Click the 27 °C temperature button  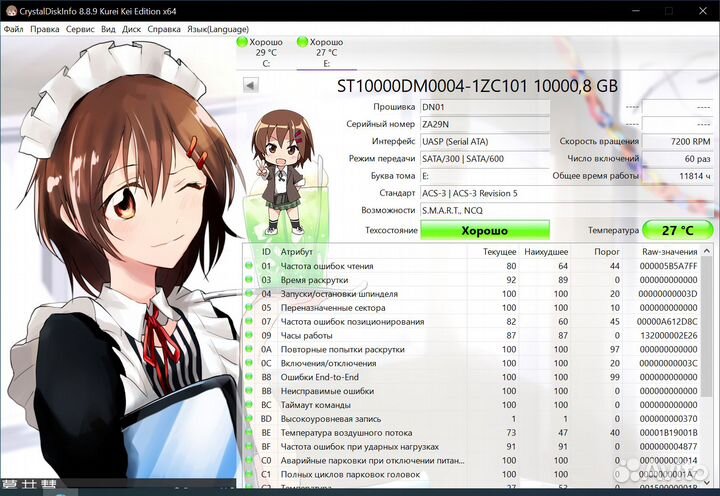[677, 230]
